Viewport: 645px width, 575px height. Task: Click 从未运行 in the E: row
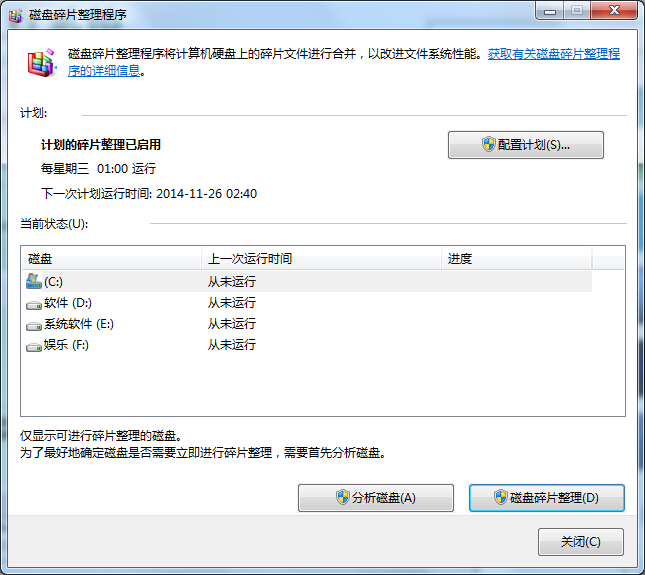pos(232,324)
